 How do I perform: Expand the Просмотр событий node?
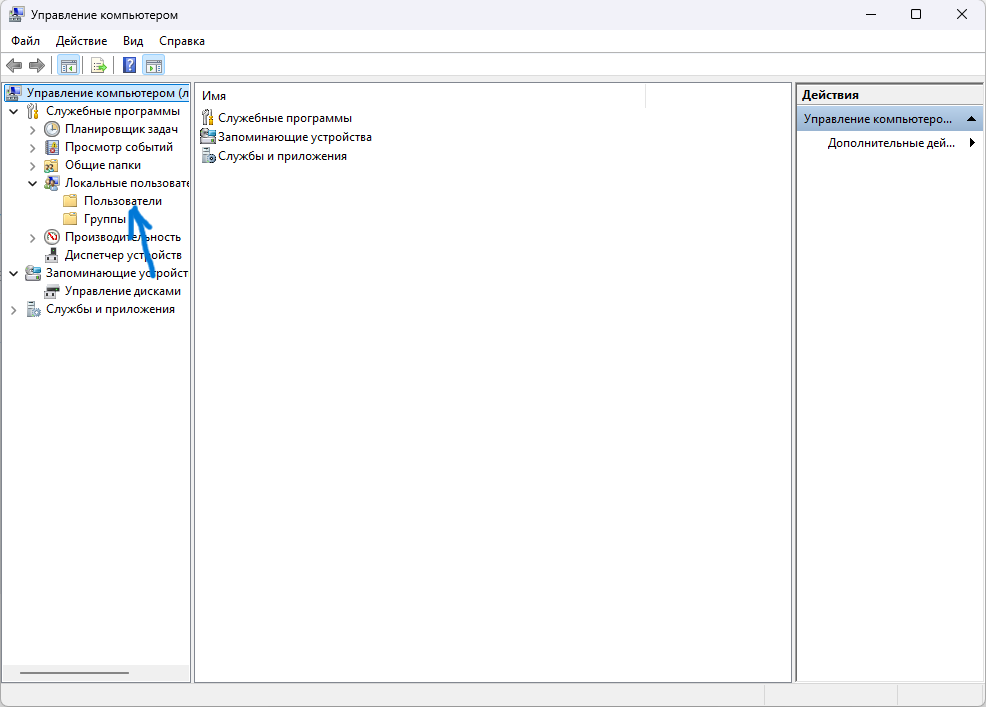click(x=33, y=148)
